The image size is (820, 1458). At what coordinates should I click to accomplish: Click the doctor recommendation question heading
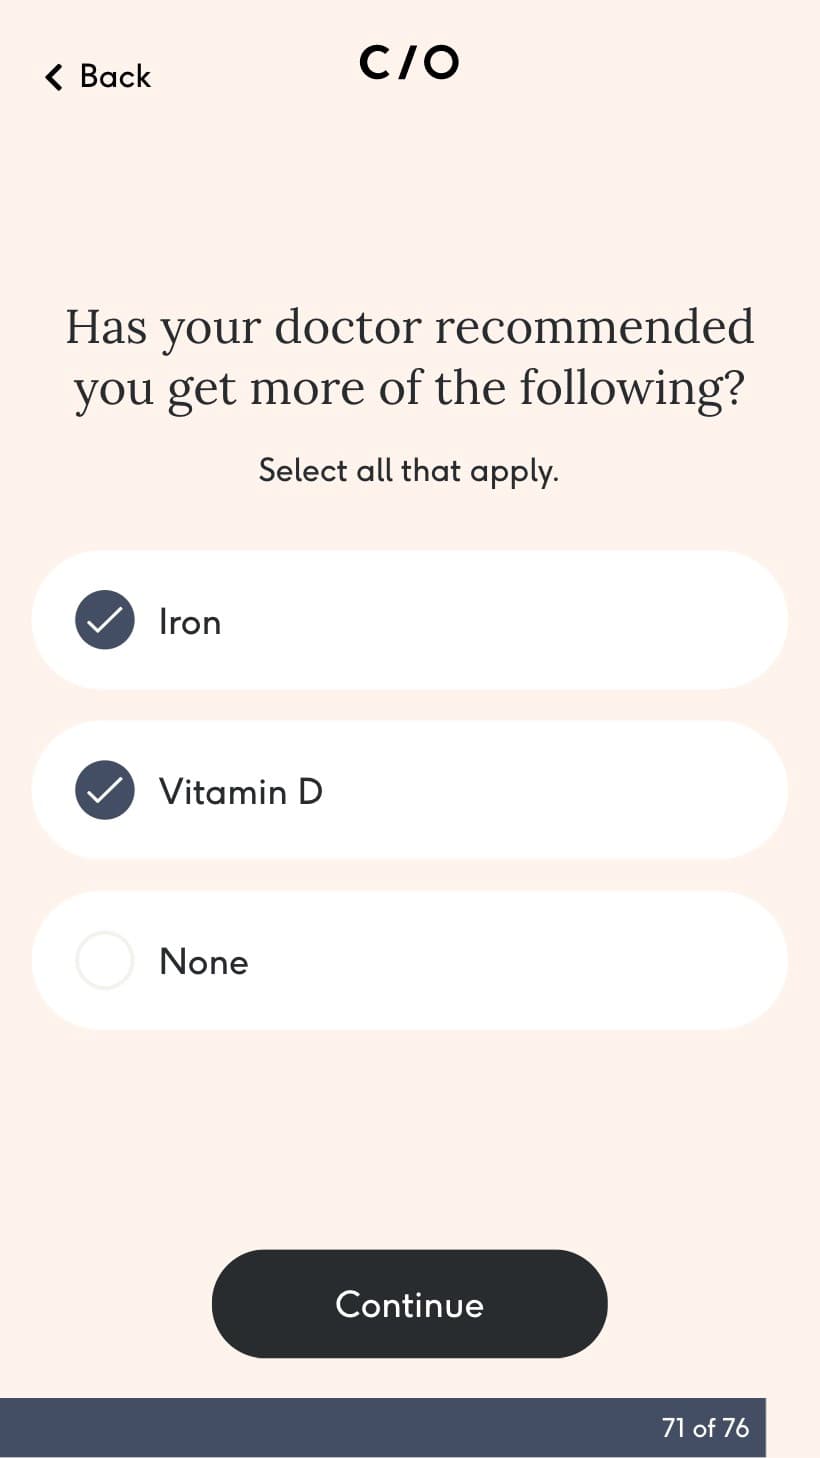tap(409, 357)
